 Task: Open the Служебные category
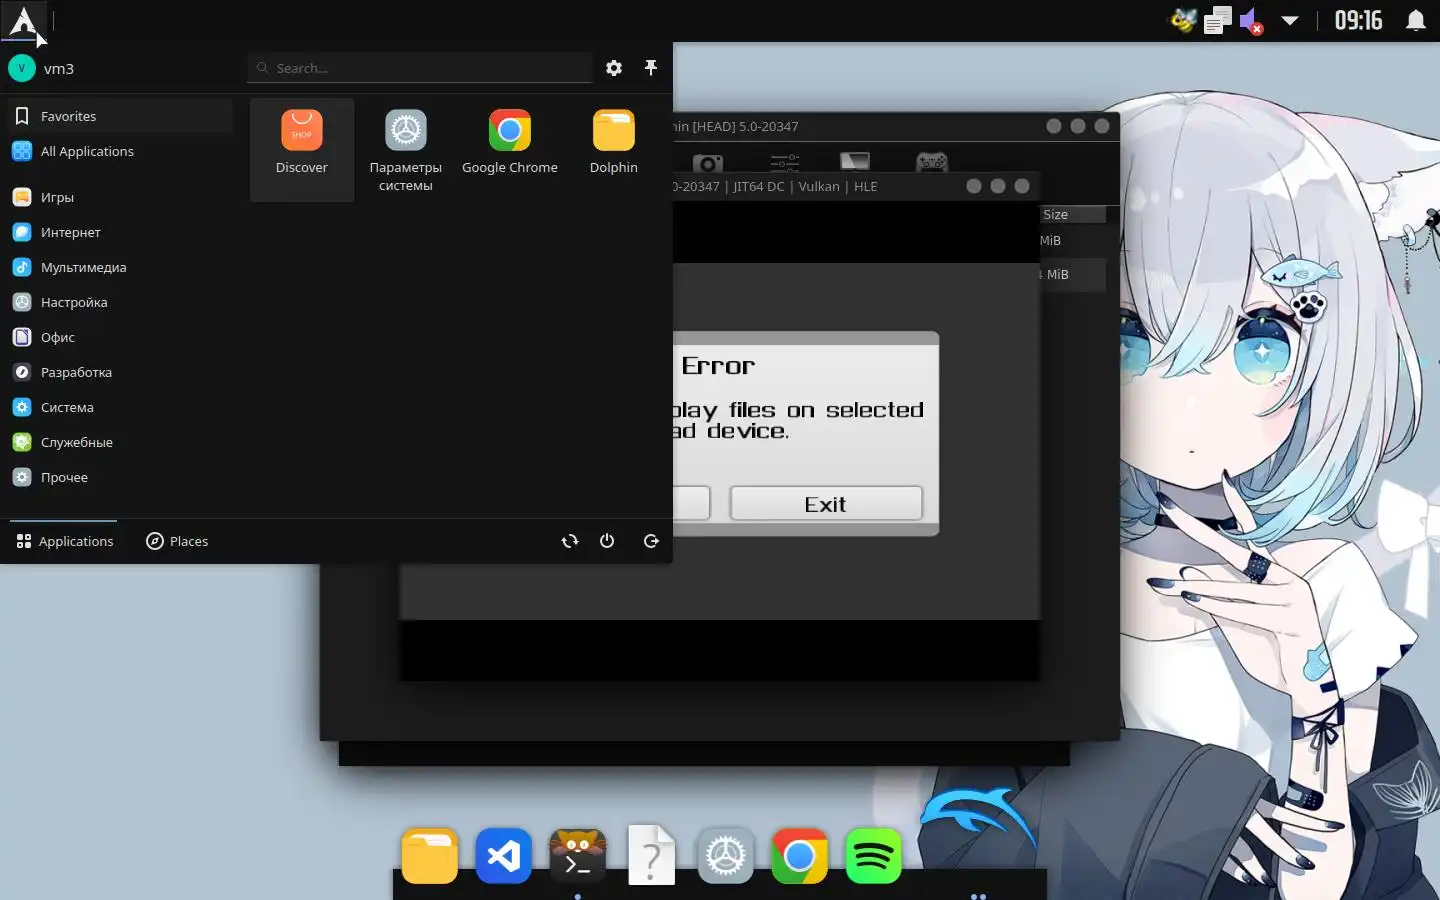click(x=120, y=442)
